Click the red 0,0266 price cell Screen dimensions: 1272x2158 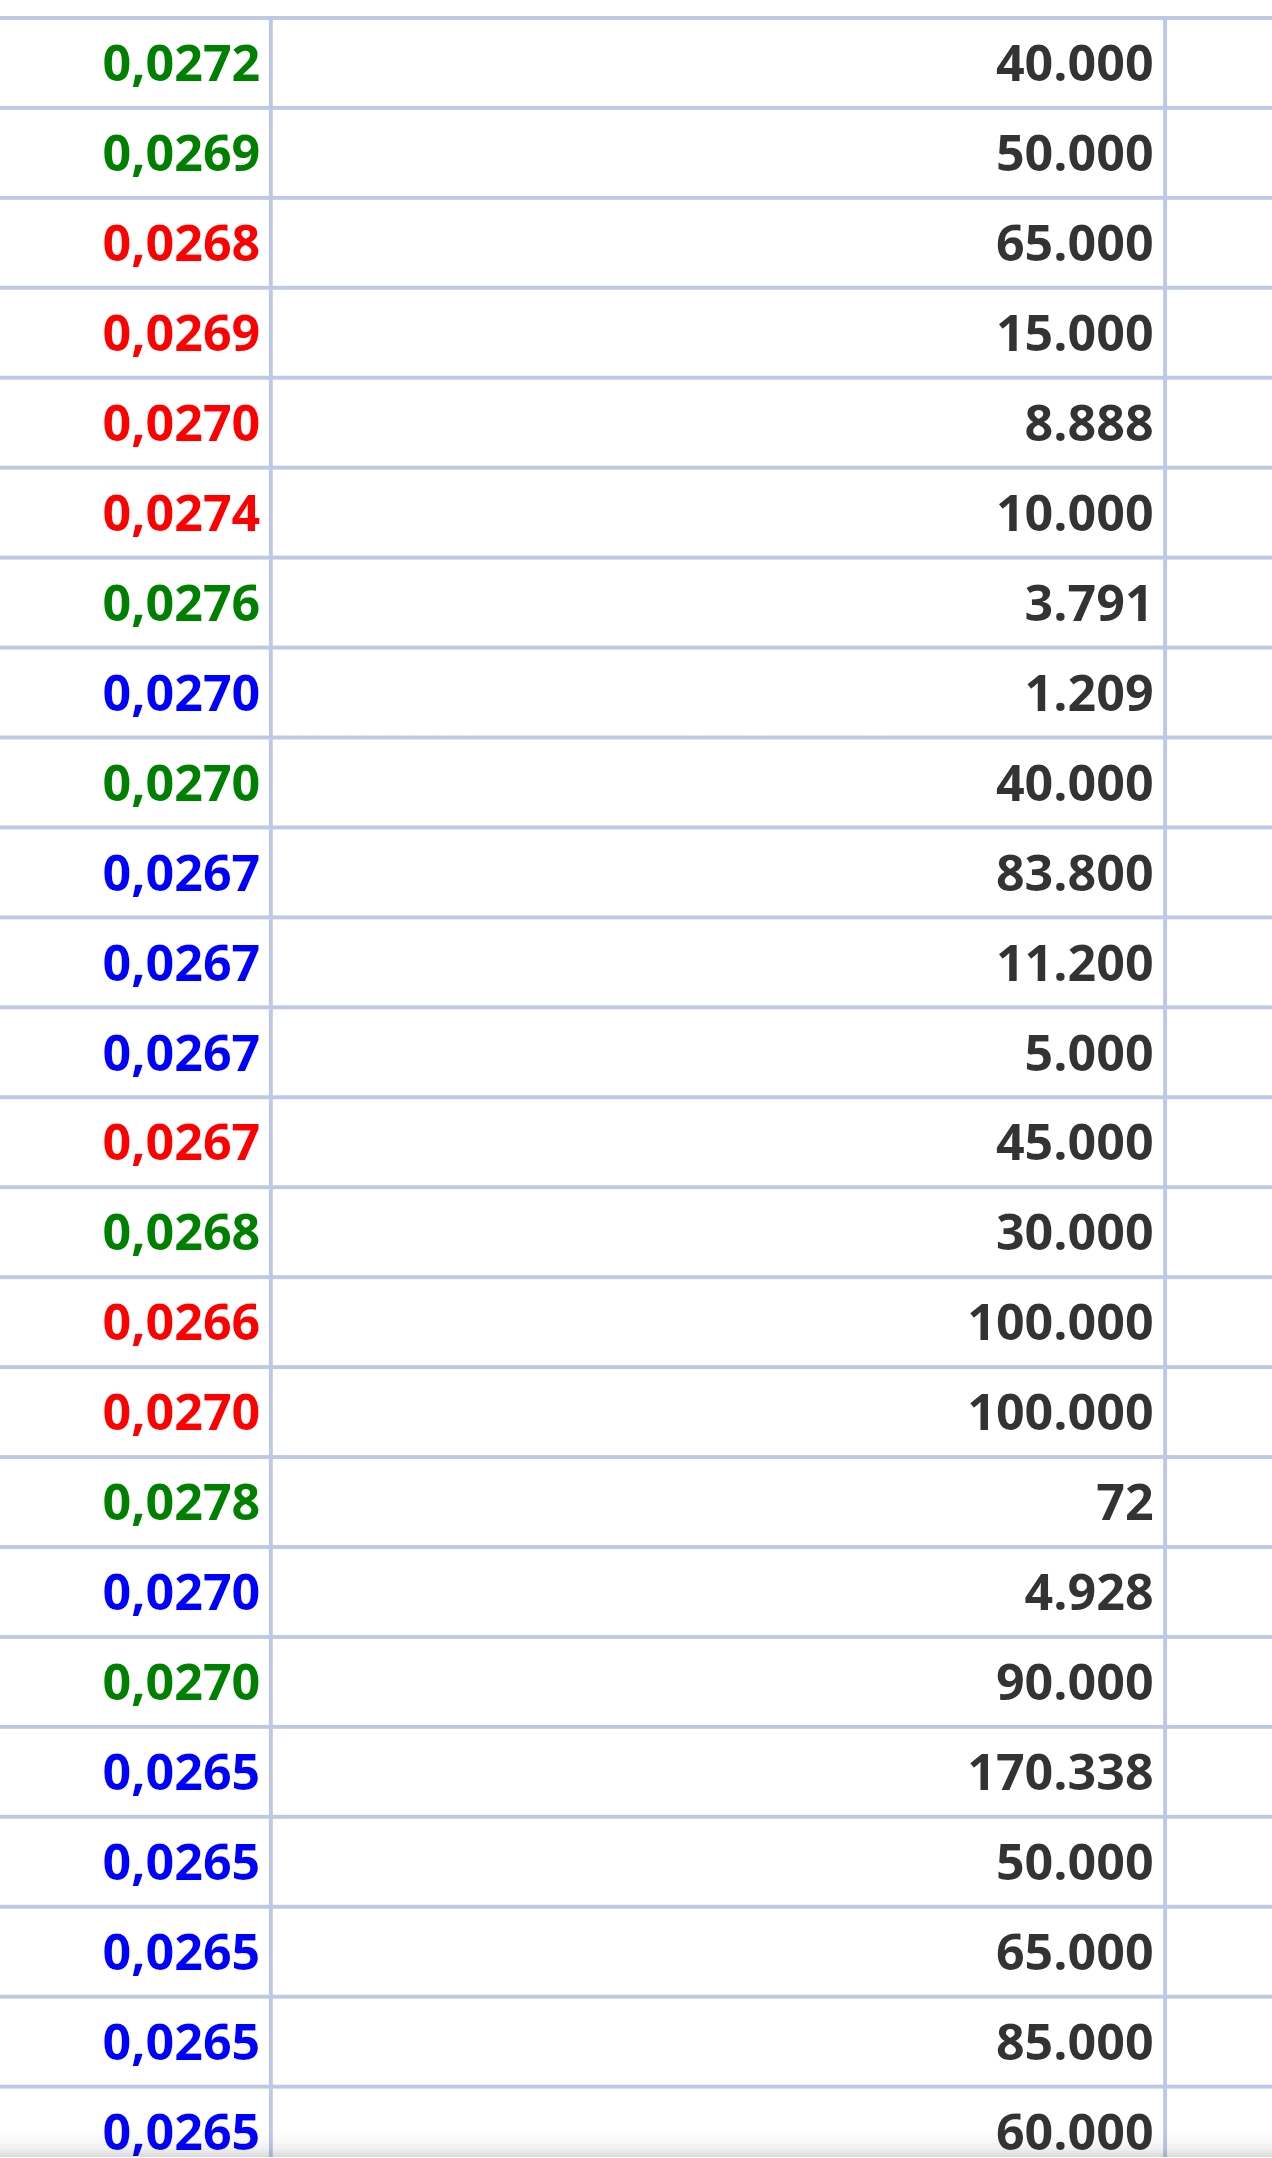click(x=181, y=1323)
